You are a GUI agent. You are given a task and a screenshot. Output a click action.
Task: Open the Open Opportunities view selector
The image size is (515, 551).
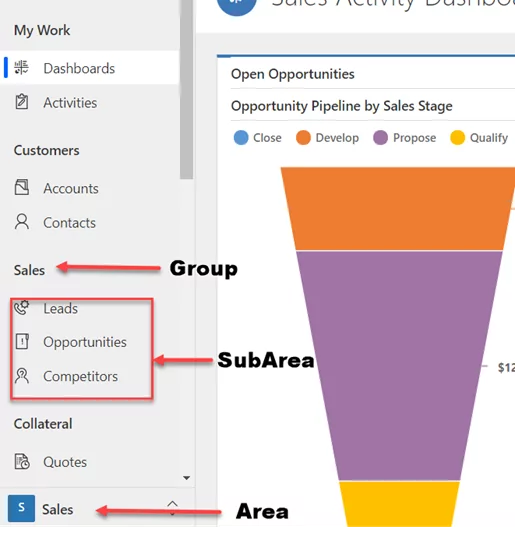(x=293, y=74)
